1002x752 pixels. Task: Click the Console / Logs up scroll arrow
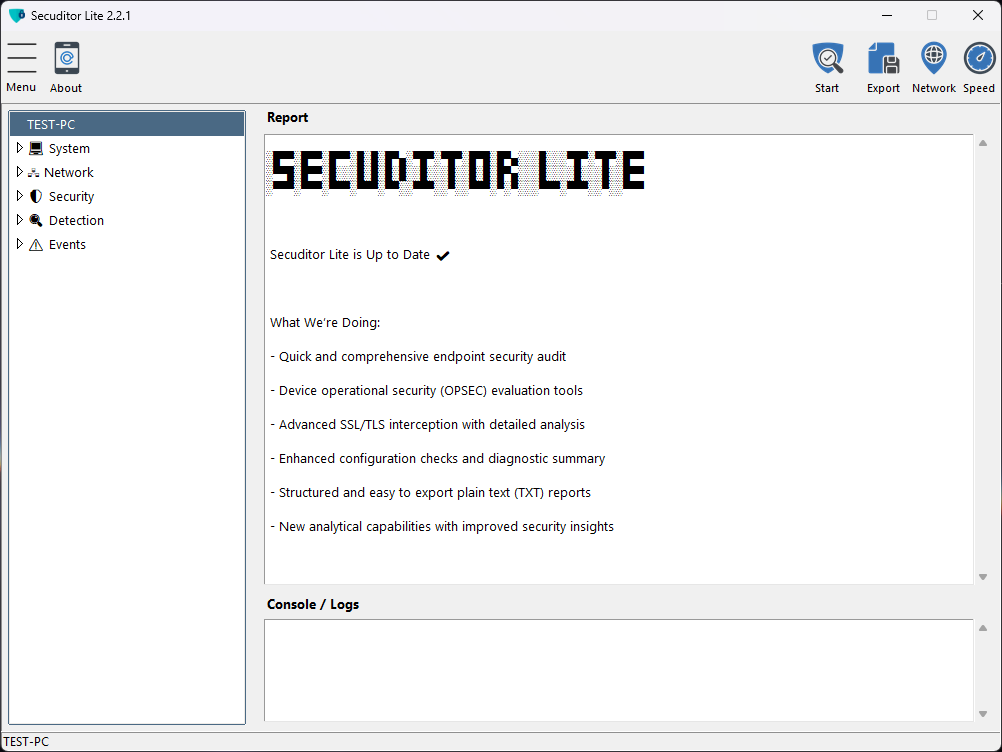click(983, 628)
